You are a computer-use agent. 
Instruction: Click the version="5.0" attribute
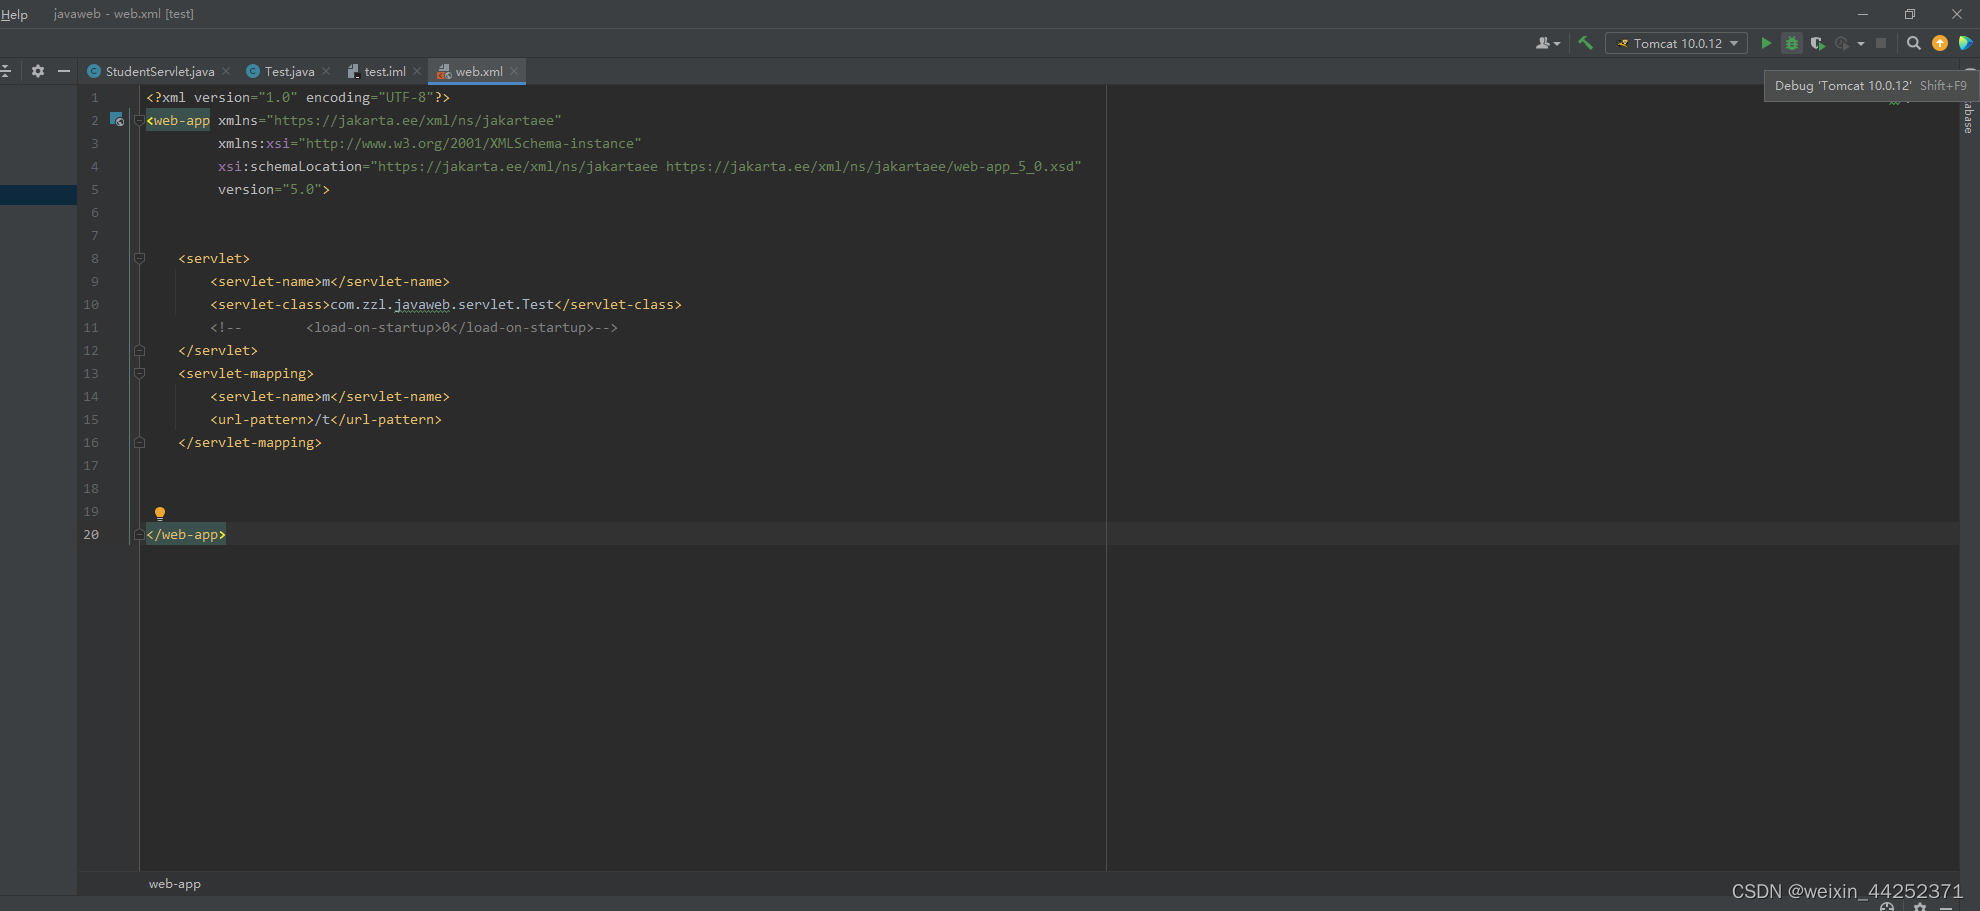[x=270, y=189]
